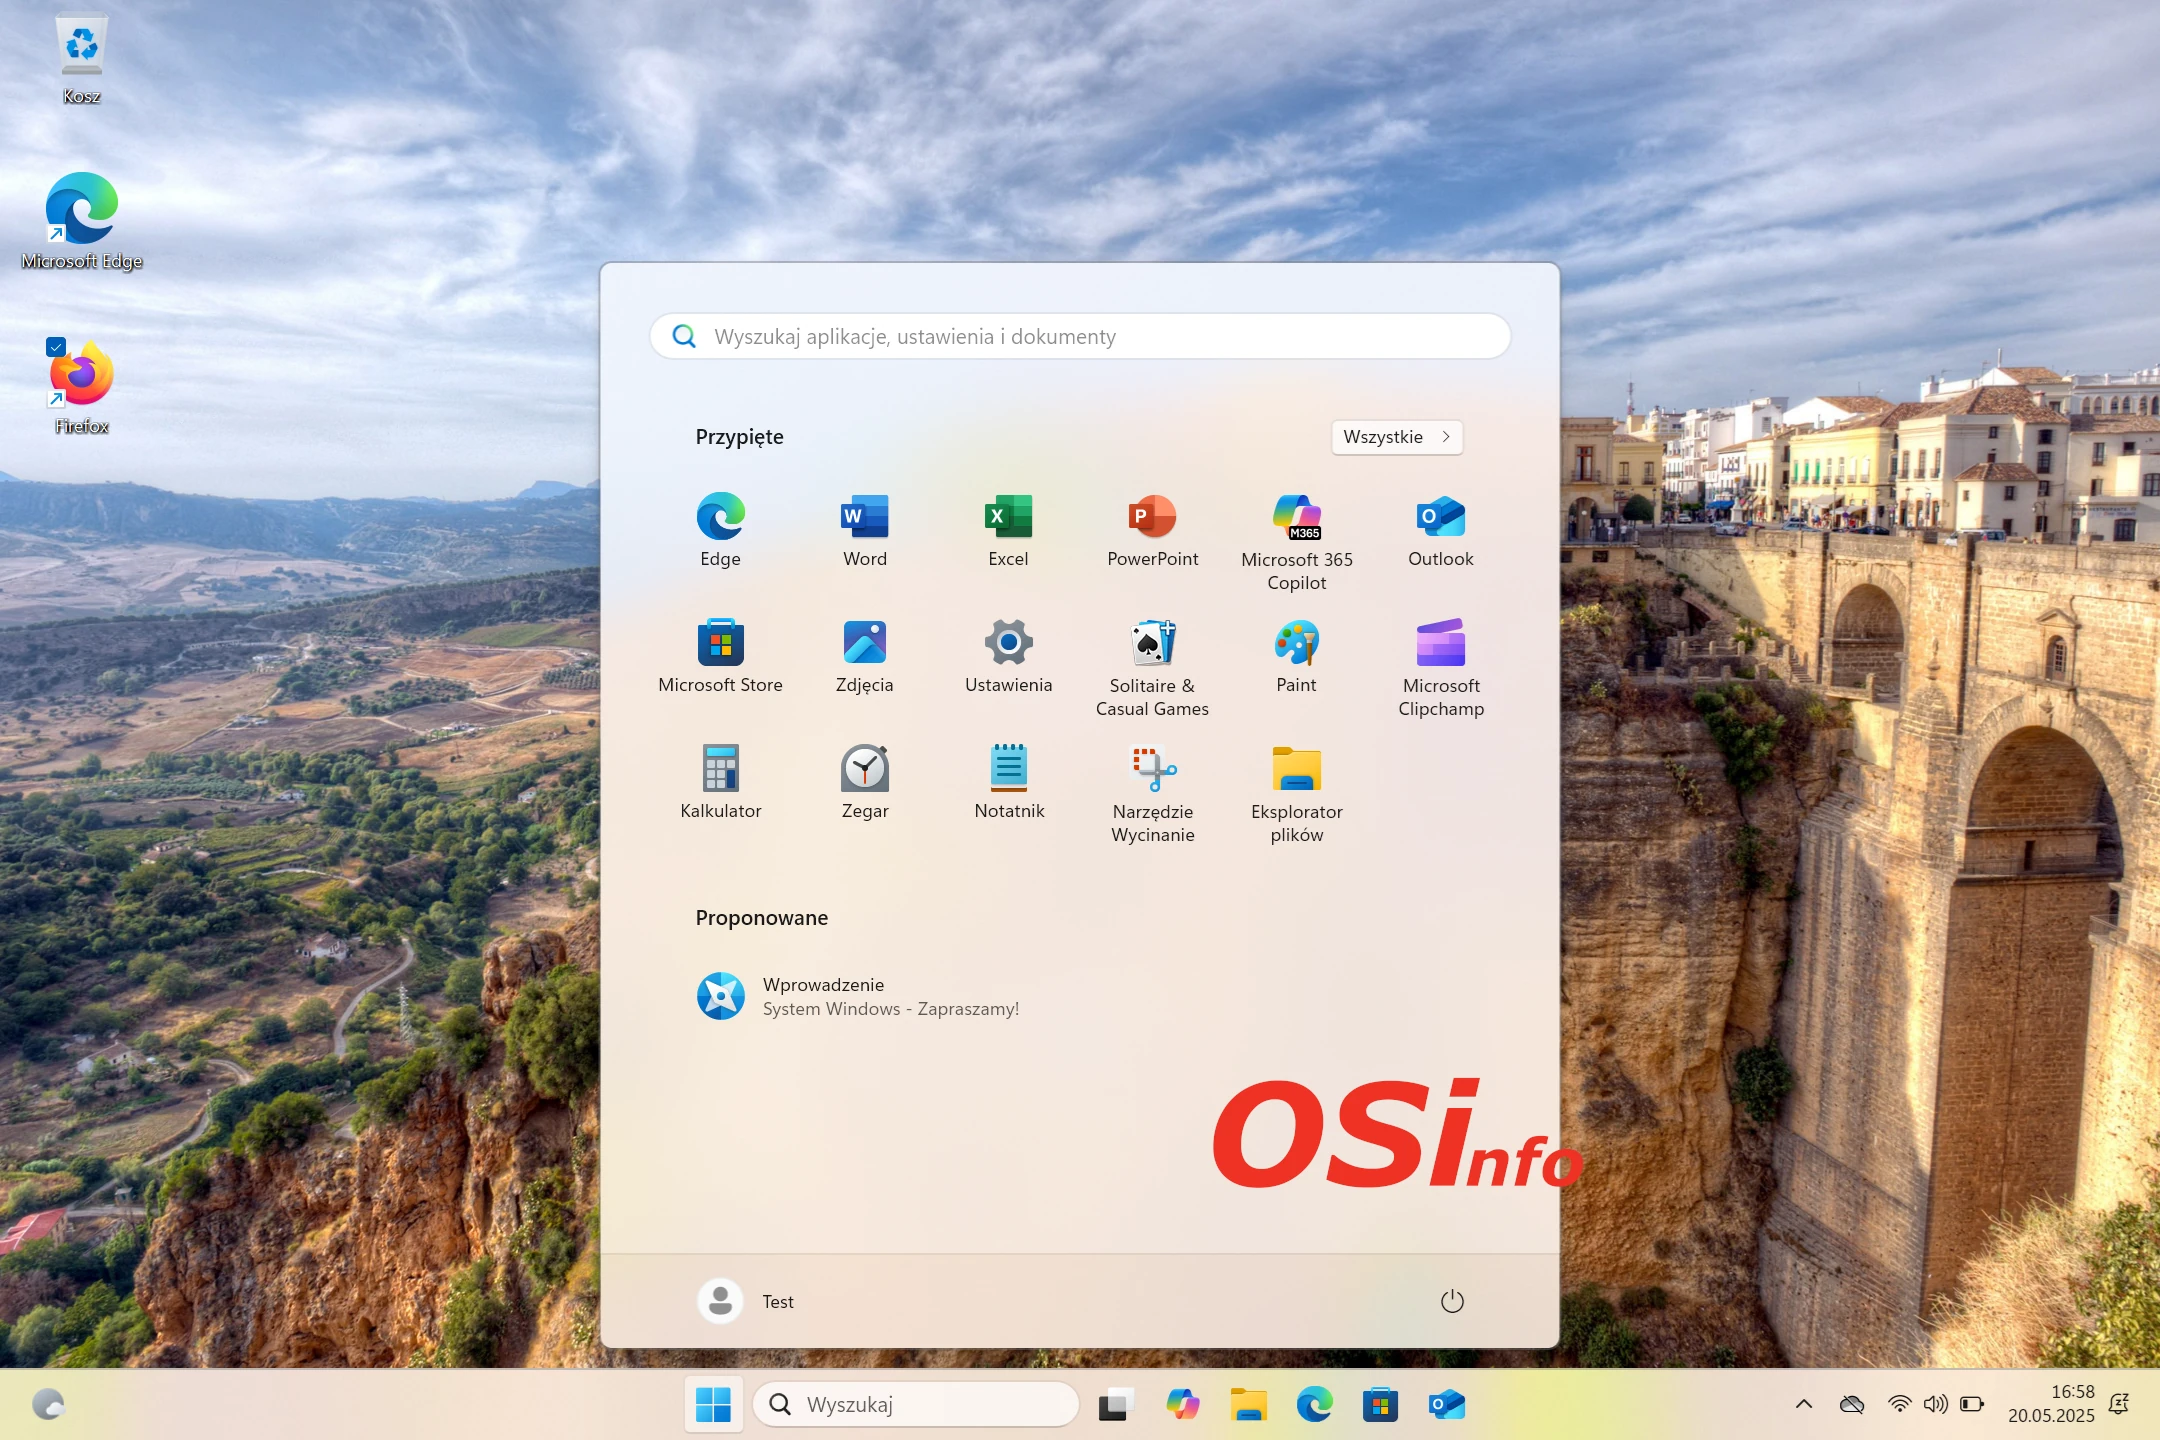Screen dimensions: 2160x1440
Task: Click the widgets icon on taskbar left
Action: pyautogui.click(x=48, y=1405)
